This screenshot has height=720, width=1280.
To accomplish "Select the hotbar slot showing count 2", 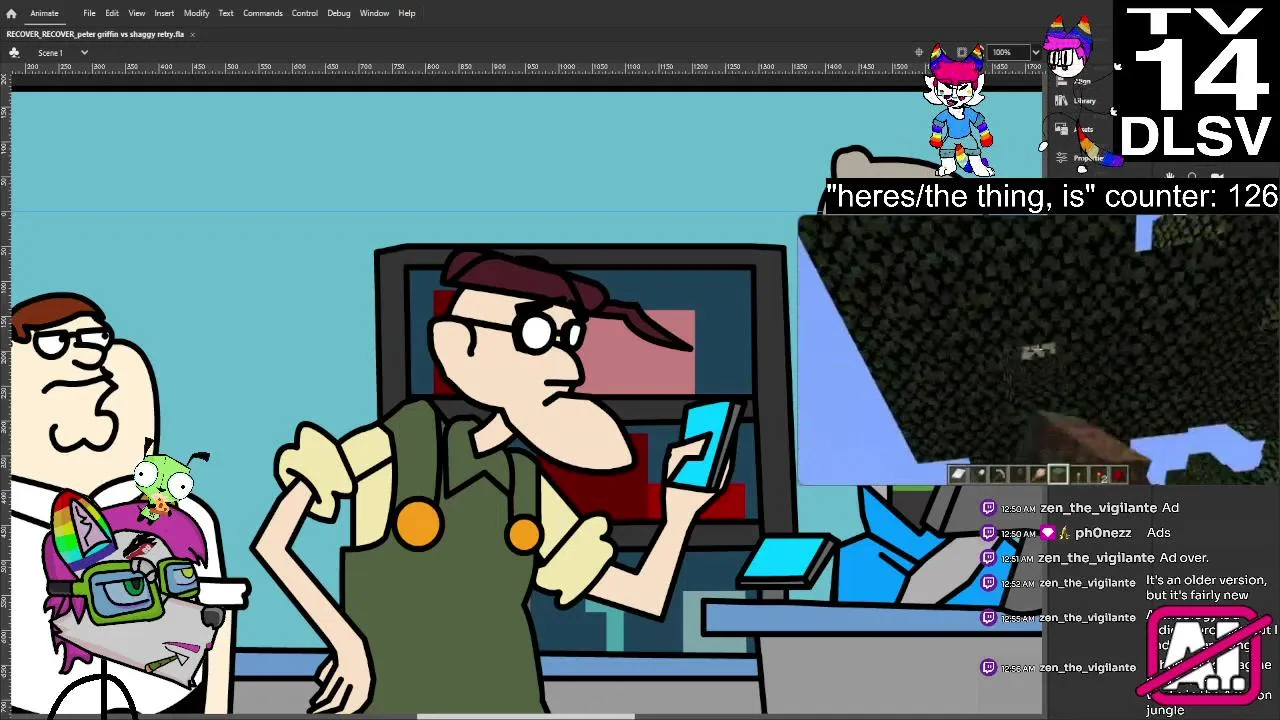I will (x=1099, y=475).
